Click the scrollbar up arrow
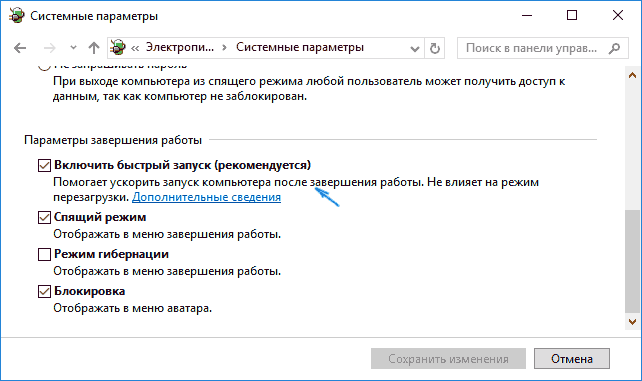This screenshot has width=642, height=381. (x=632, y=75)
